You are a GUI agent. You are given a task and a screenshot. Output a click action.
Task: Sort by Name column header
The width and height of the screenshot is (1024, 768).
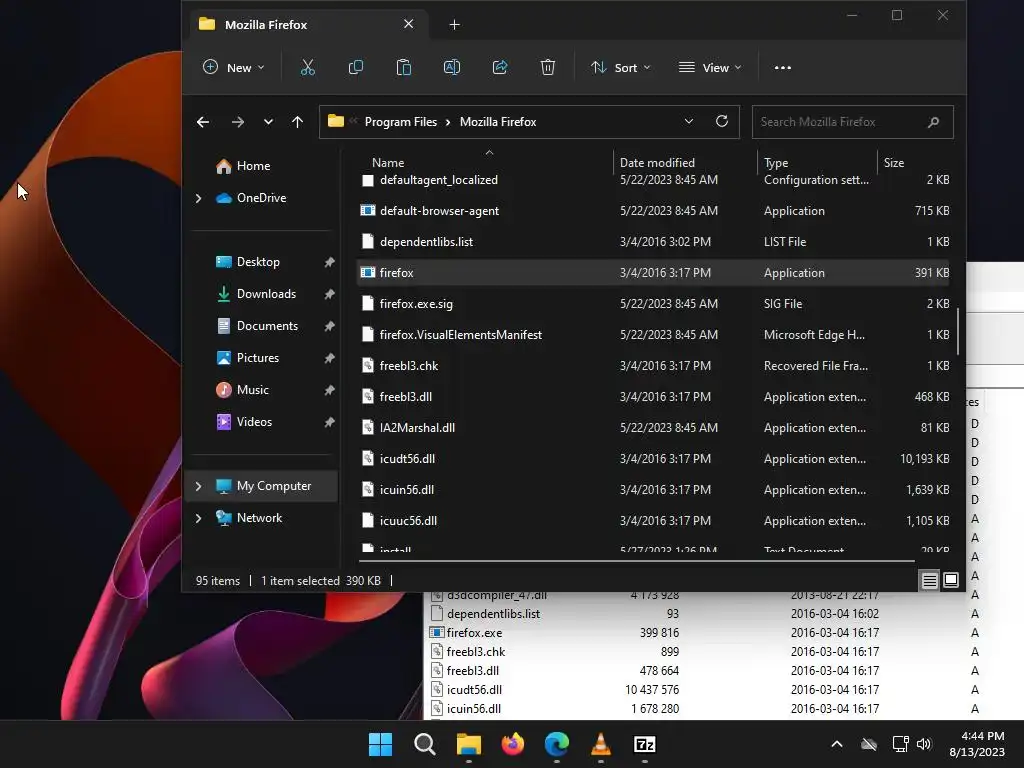(x=388, y=163)
